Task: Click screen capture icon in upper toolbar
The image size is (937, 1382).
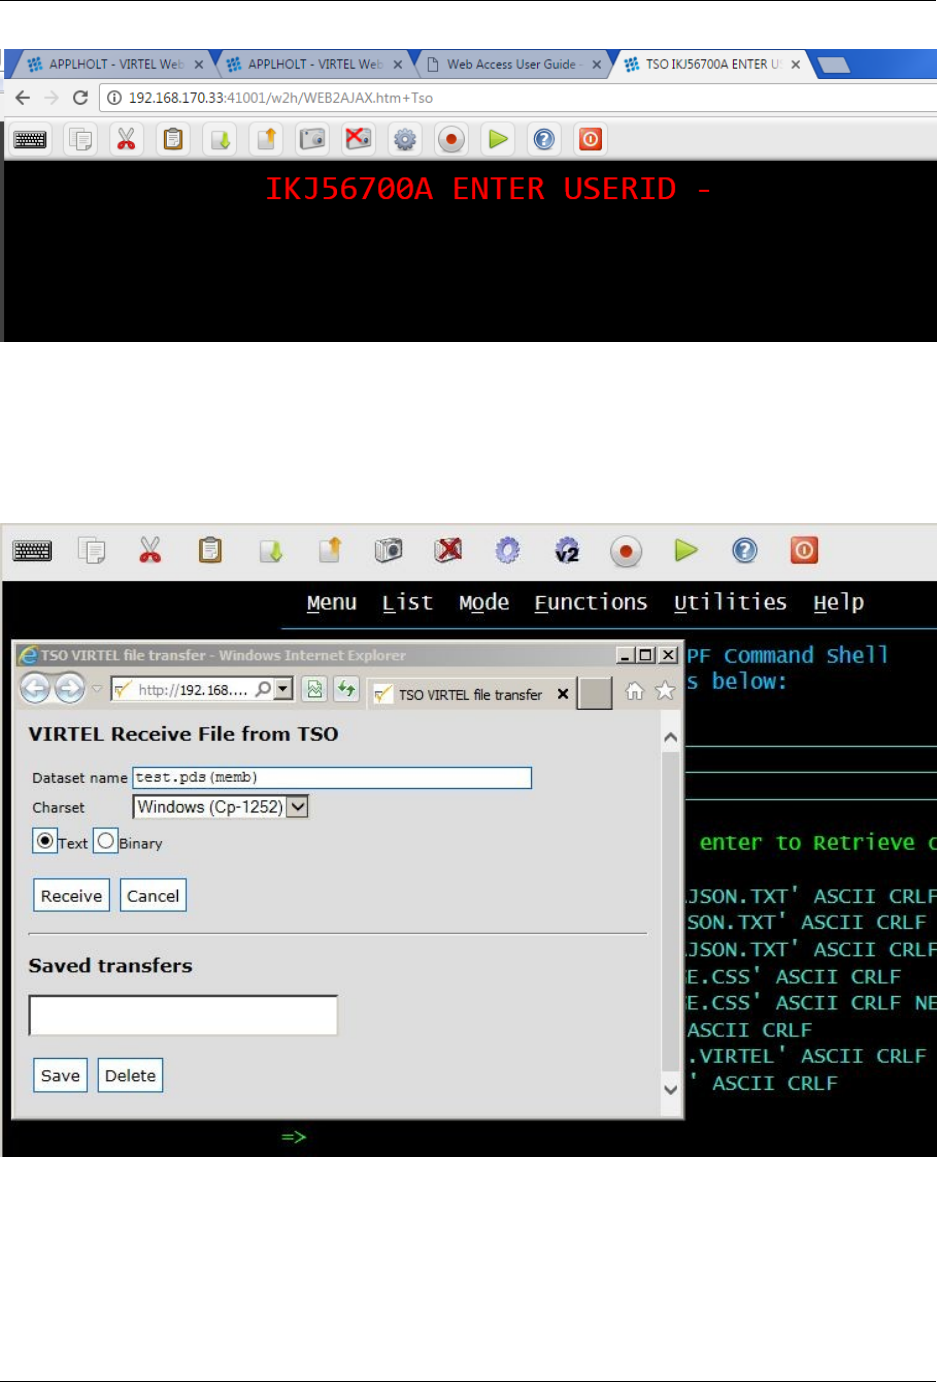Action: tap(312, 140)
